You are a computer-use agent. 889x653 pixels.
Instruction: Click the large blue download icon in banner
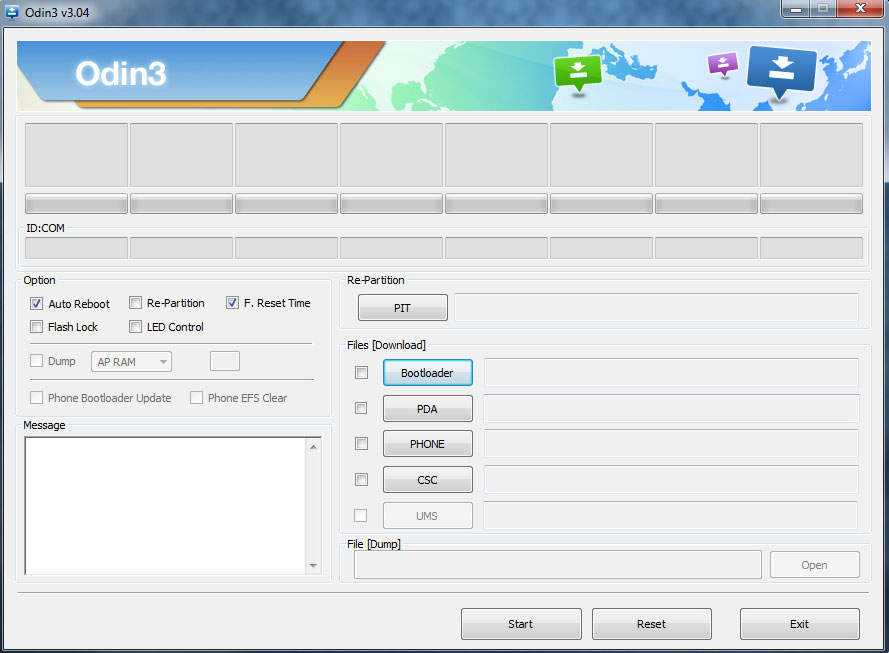pyautogui.click(x=782, y=71)
